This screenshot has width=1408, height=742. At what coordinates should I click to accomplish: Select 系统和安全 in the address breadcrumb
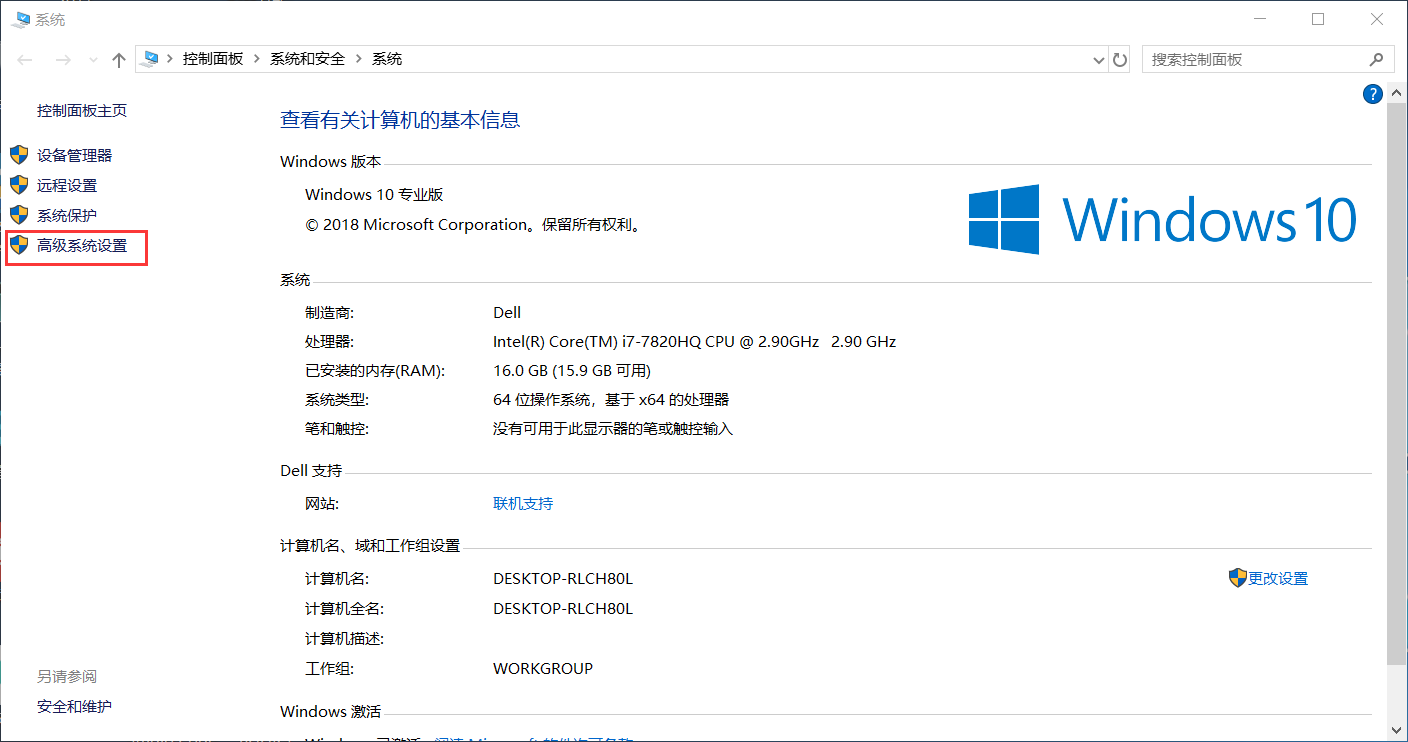pos(307,59)
